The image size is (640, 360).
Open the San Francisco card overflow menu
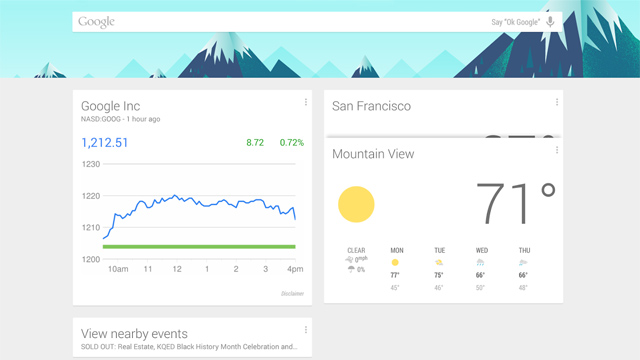click(557, 102)
